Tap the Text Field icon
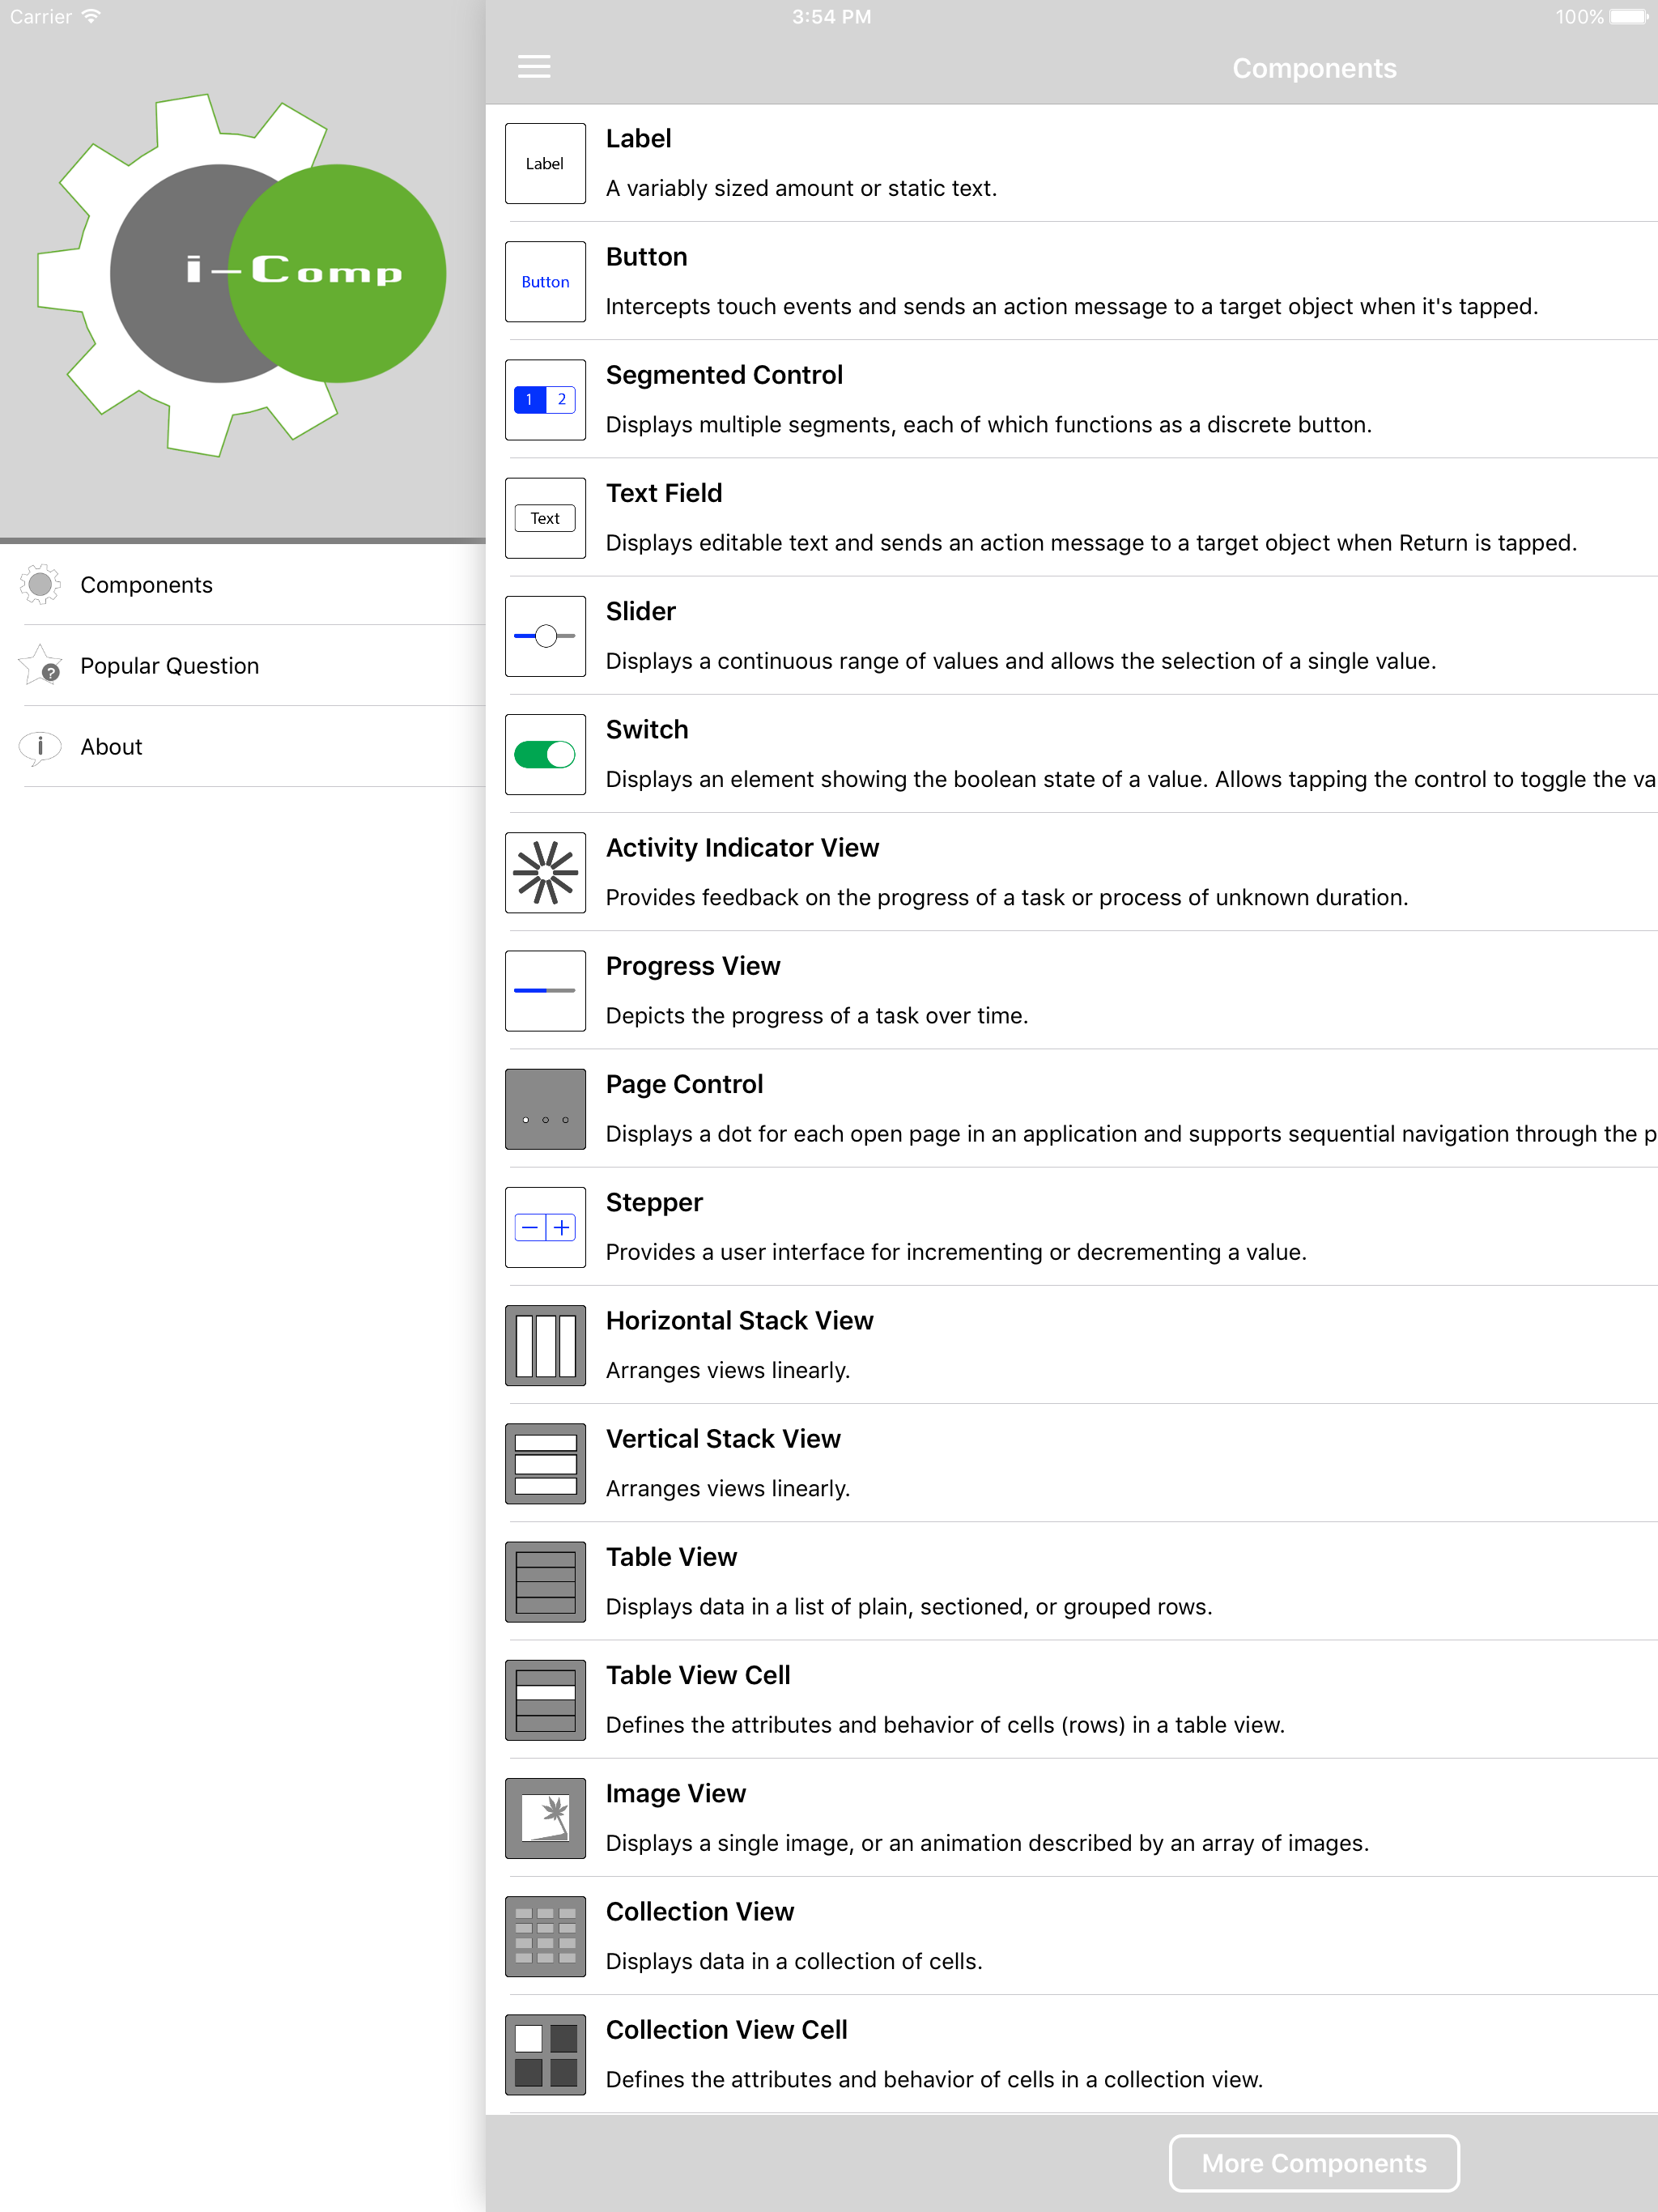1658x2212 pixels. 545,518
